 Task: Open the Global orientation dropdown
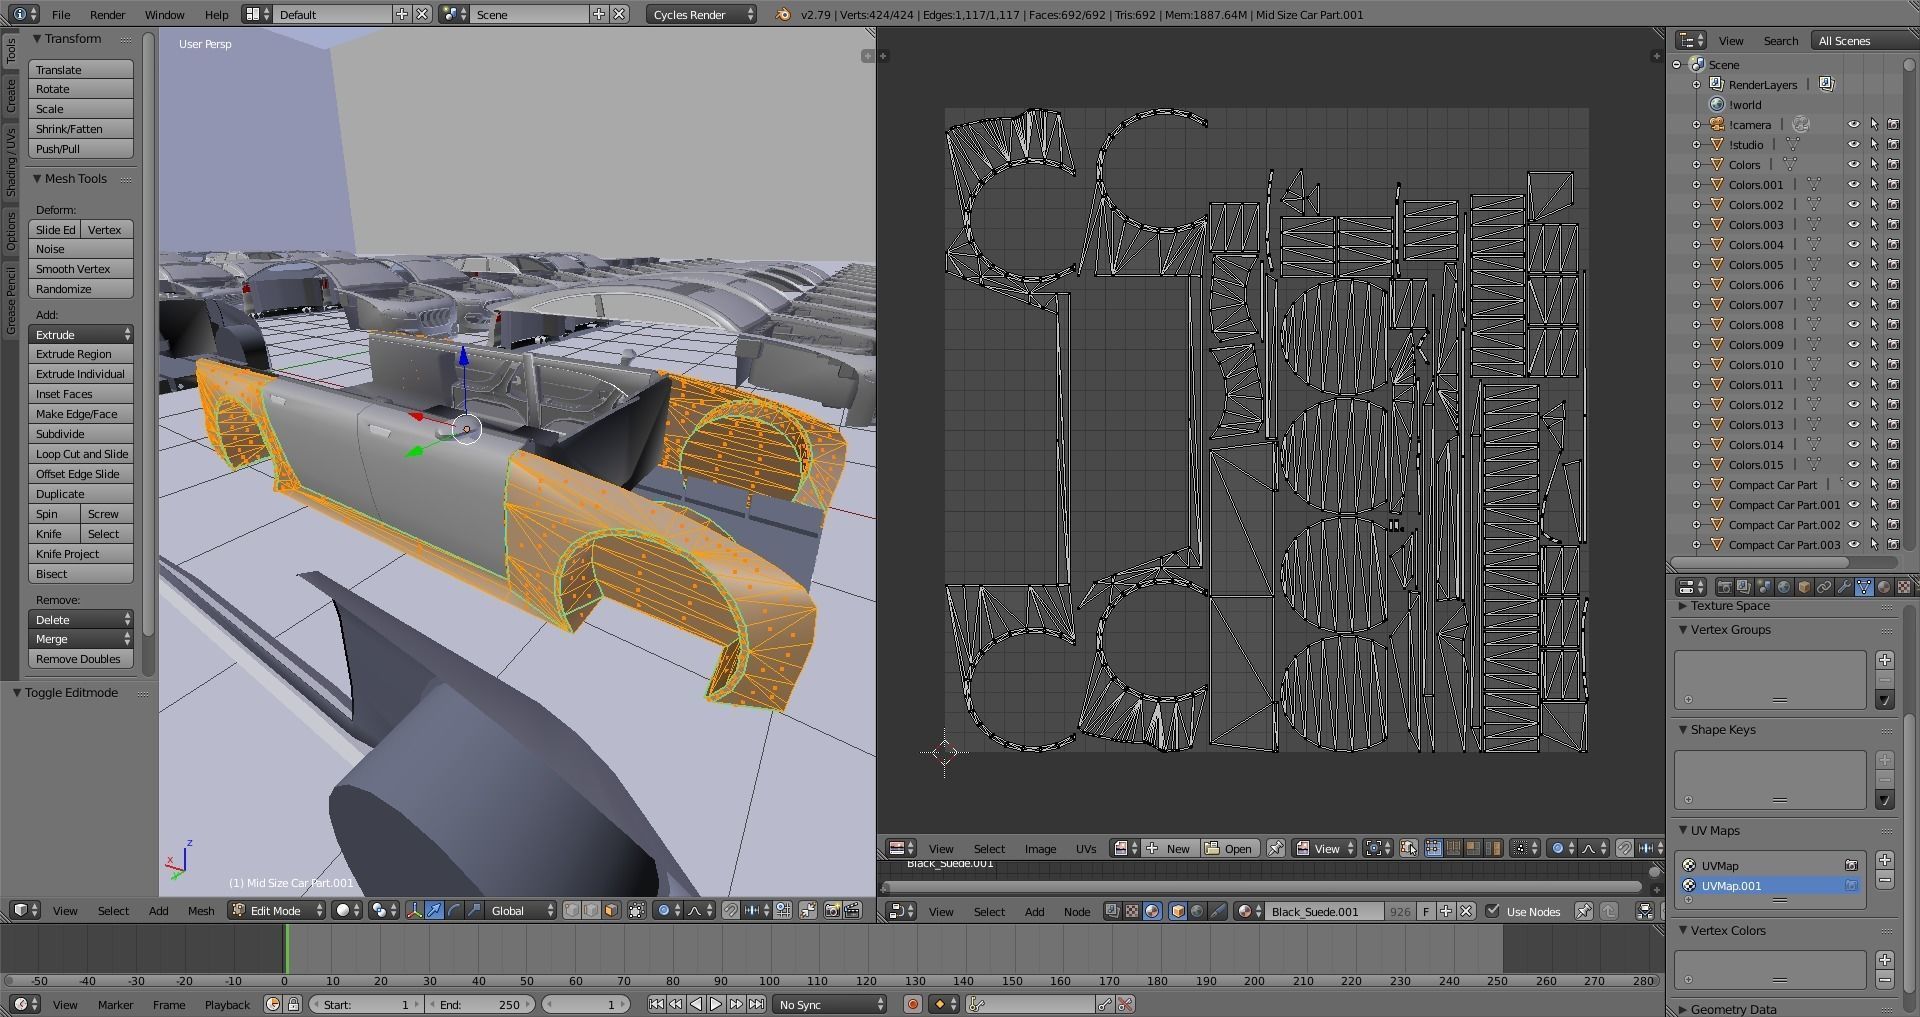[521, 911]
